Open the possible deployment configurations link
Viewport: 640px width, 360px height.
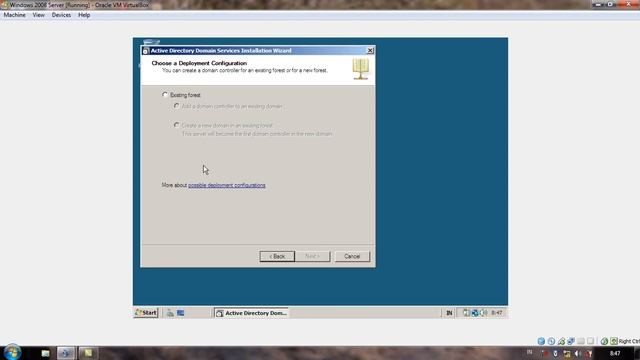227,185
